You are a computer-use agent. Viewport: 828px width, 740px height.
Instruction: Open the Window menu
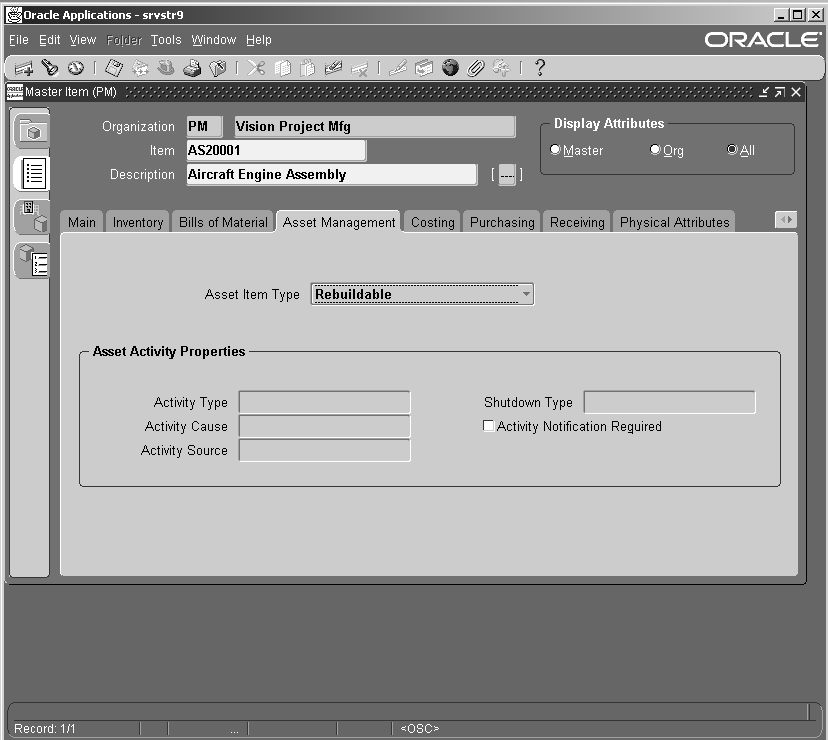coord(213,40)
